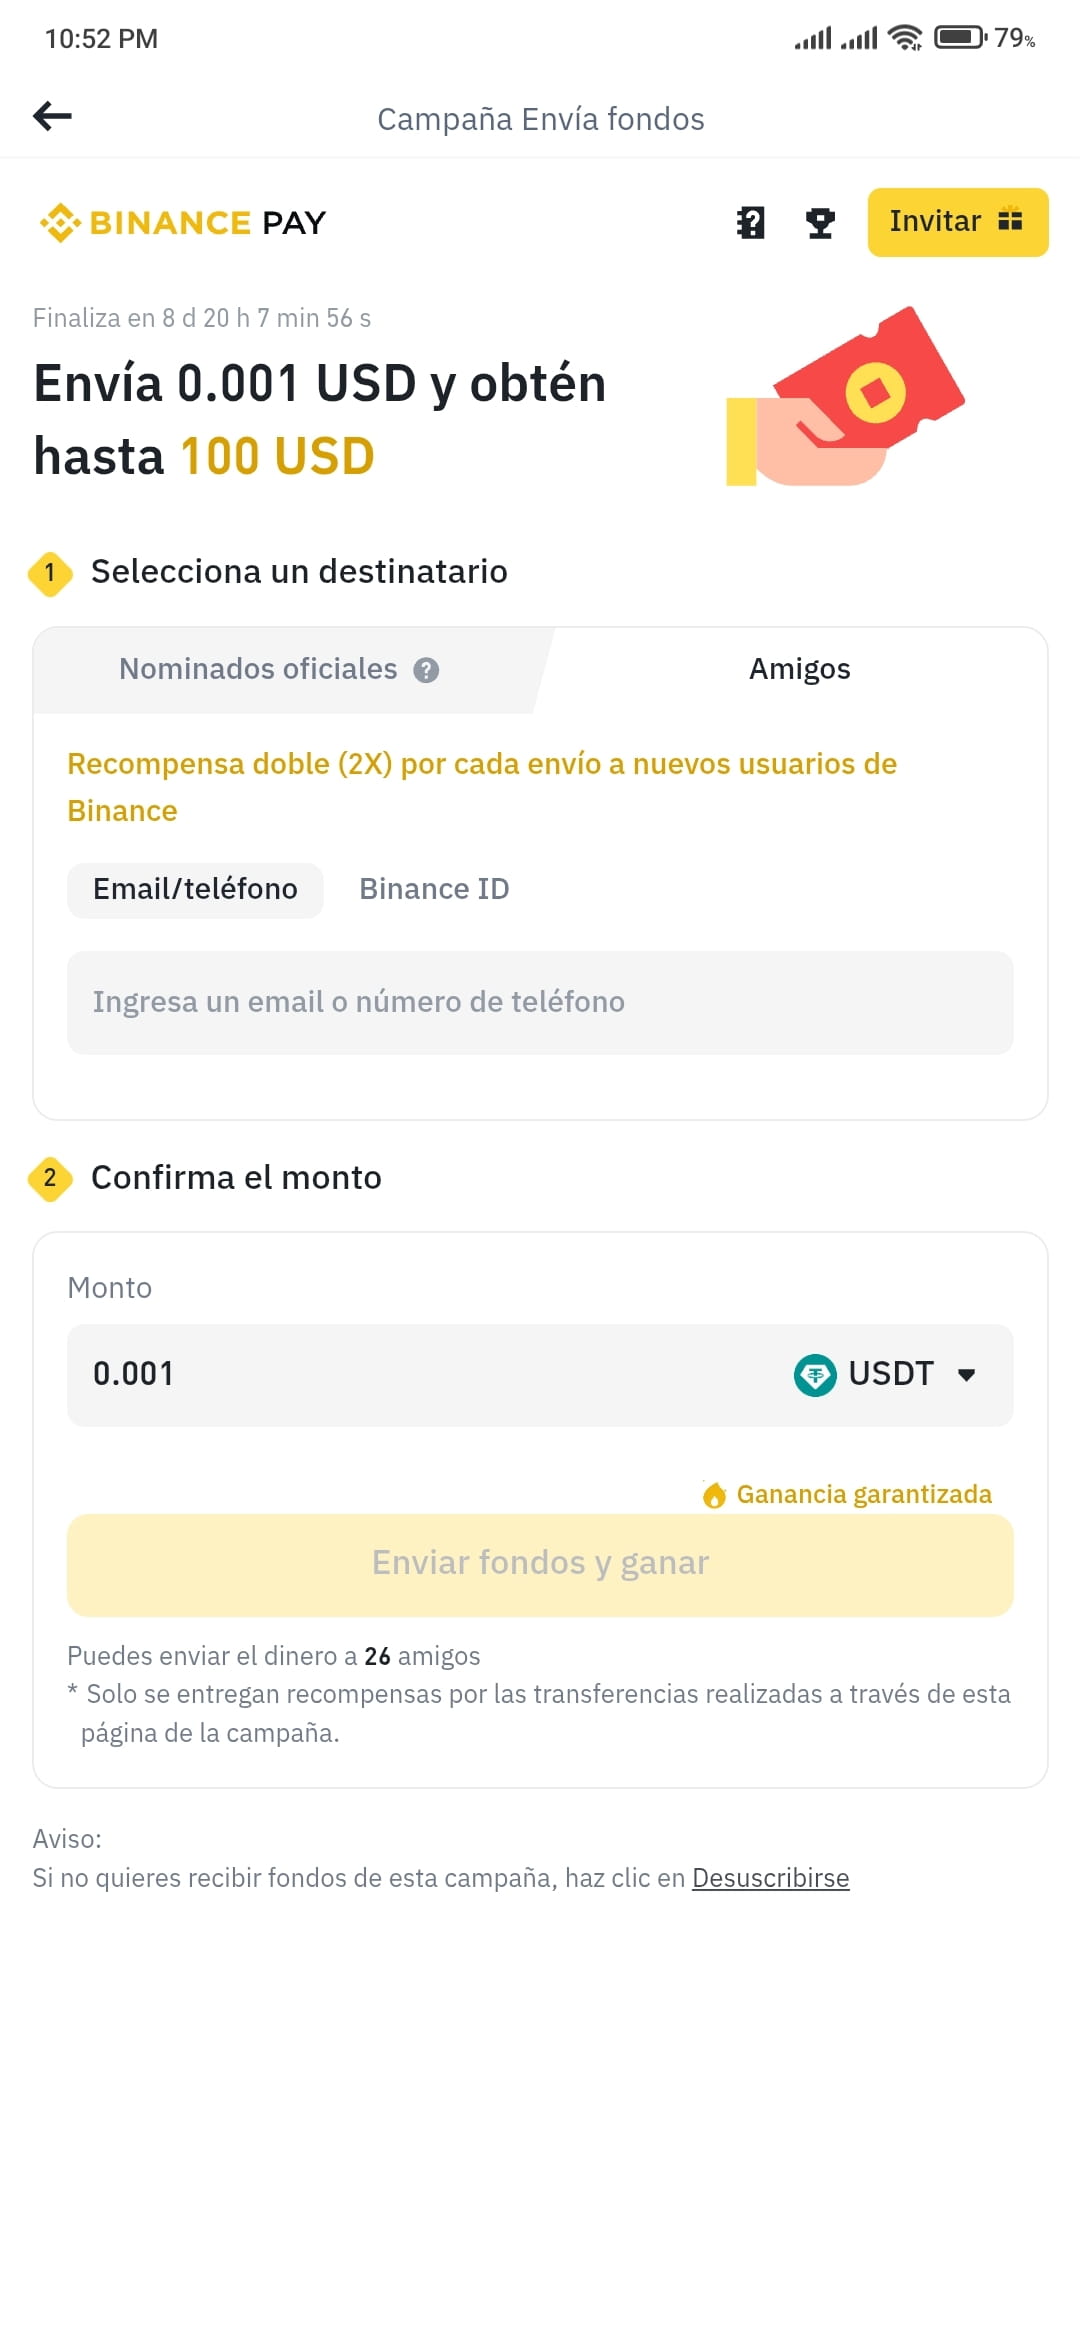Open the help question-mark document icon
The width and height of the screenshot is (1080, 2340).
[750, 222]
